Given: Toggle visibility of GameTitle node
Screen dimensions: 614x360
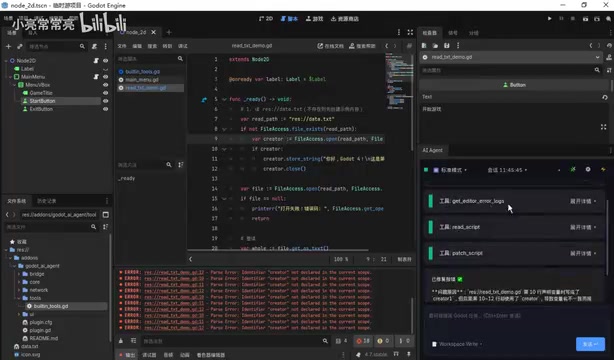Looking at the screenshot, I should 105,93.
